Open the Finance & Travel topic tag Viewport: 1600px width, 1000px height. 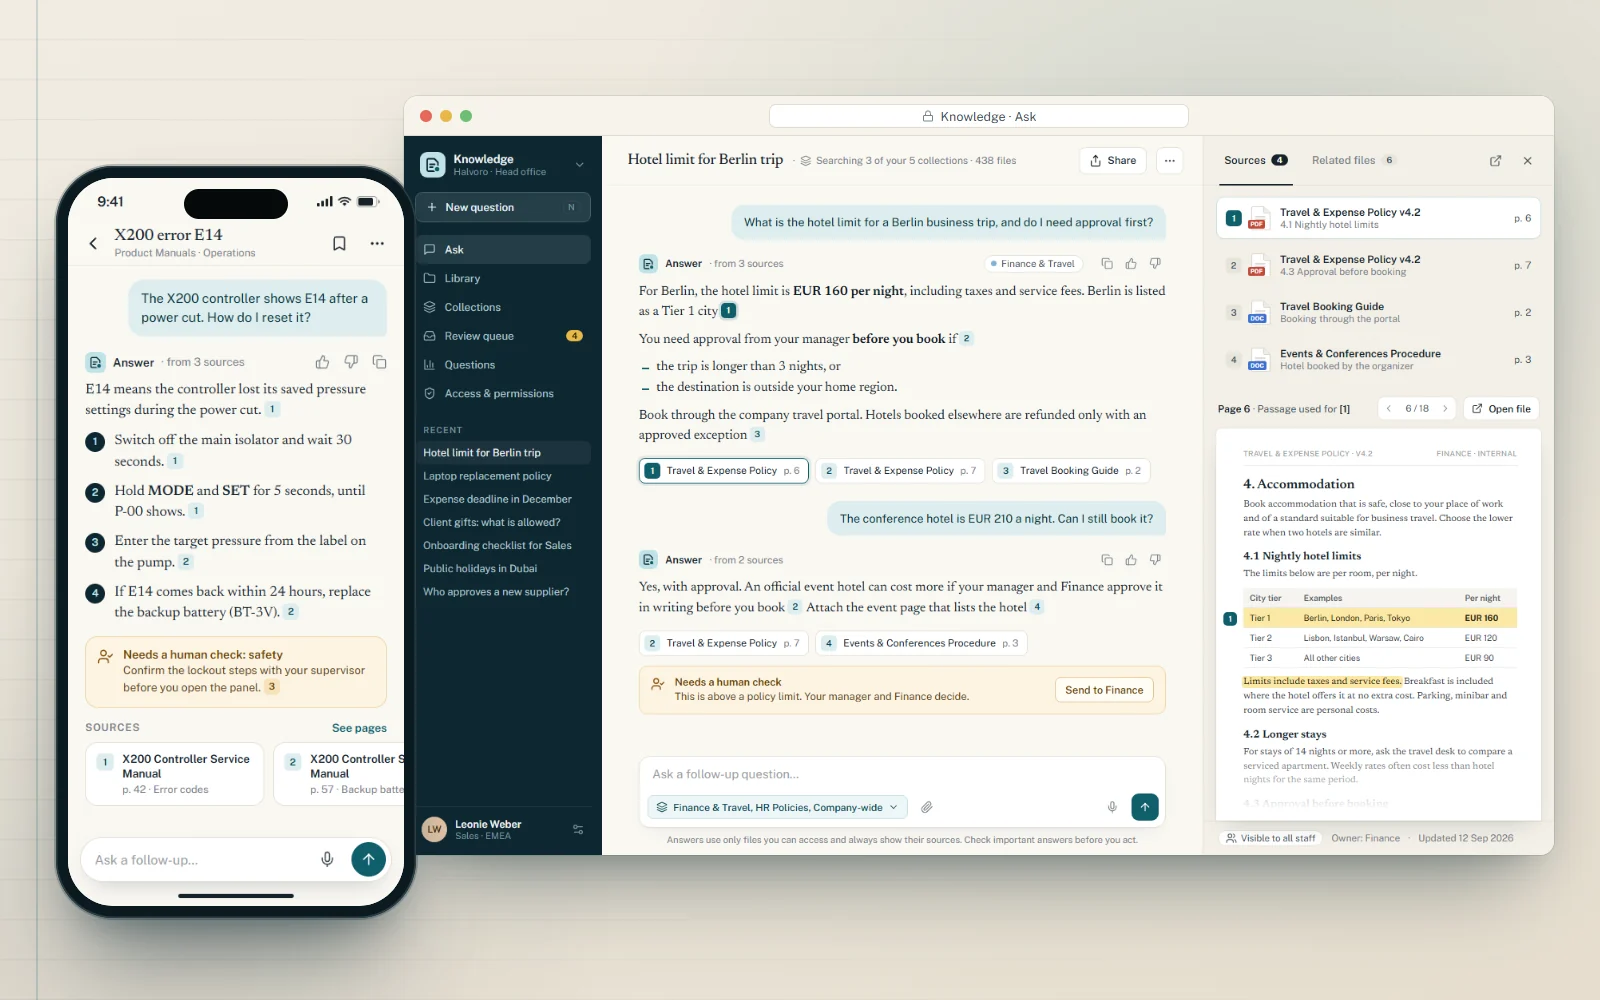tap(1032, 264)
